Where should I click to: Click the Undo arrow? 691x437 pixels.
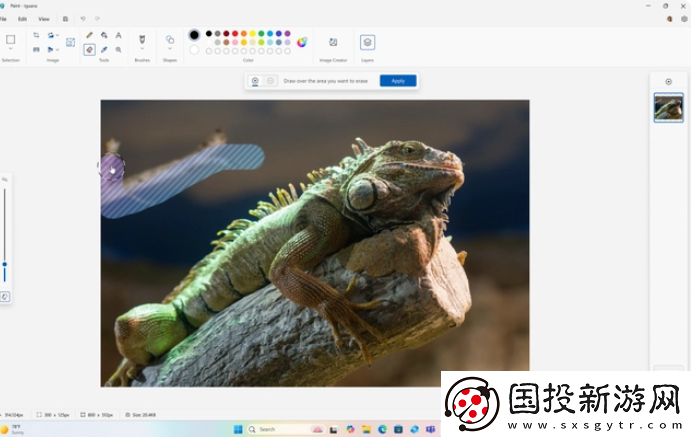83,19
